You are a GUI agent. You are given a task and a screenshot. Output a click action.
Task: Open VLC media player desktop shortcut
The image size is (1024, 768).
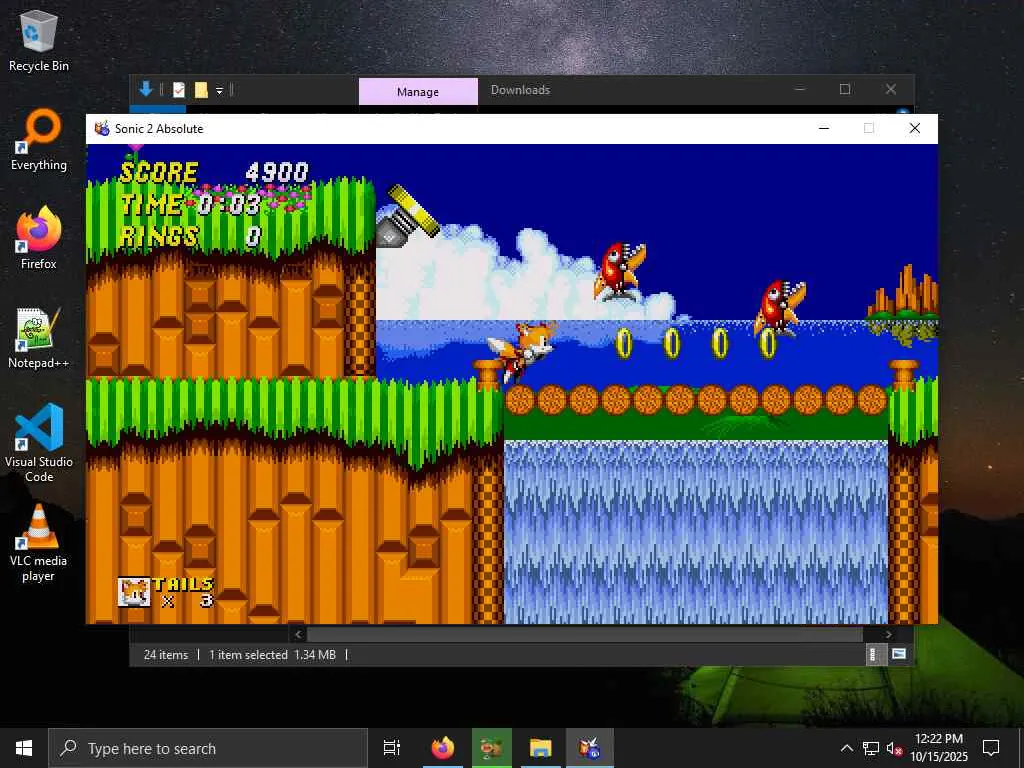click(x=39, y=542)
